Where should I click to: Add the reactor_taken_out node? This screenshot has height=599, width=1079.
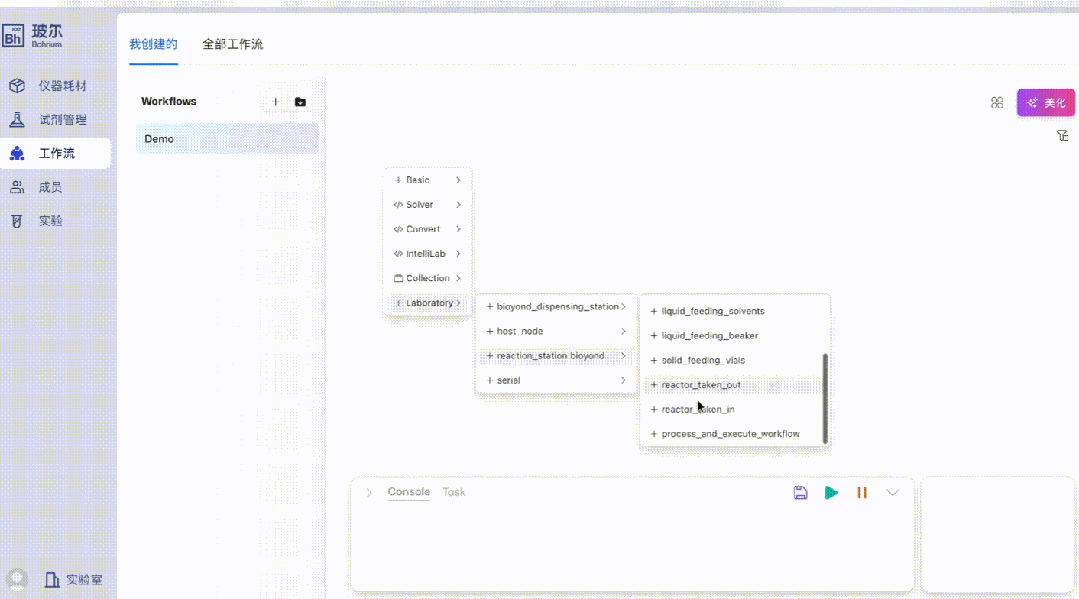pyautogui.click(x=700, y=385)
